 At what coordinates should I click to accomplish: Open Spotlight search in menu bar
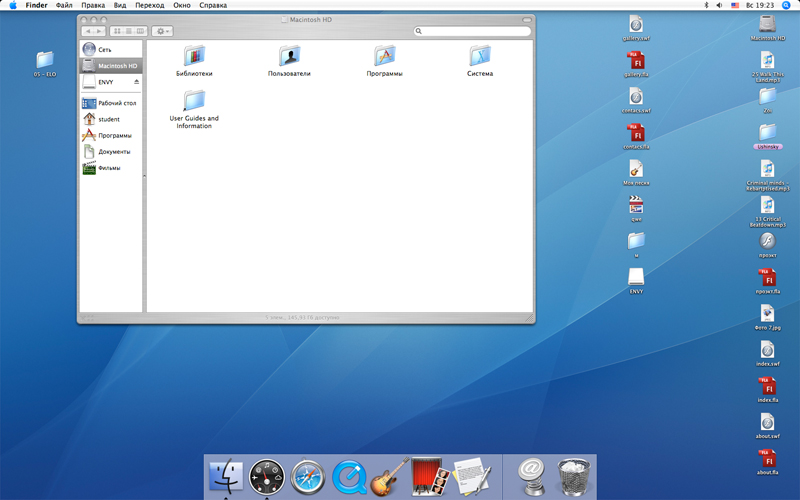pos(786,5)
